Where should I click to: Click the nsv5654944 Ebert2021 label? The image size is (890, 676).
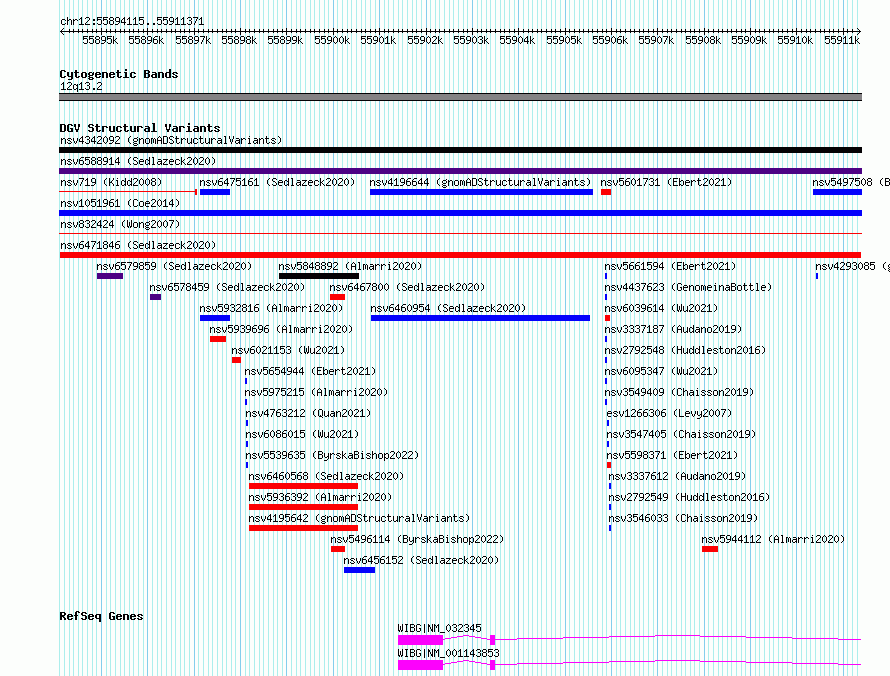pyautogui.click(x=310, y=371)
